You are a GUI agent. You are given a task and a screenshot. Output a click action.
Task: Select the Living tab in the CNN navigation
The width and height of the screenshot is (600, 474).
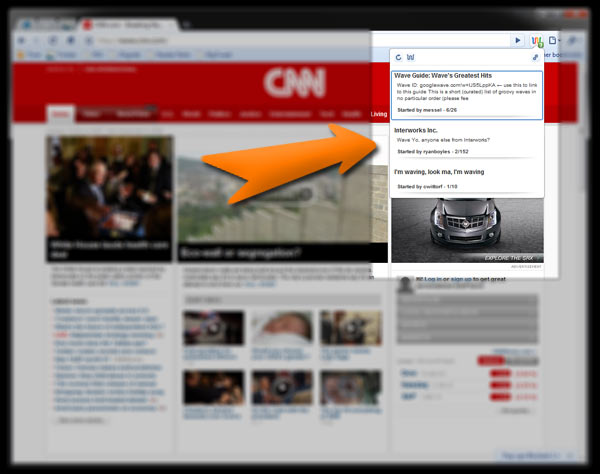tap(378, 115)
